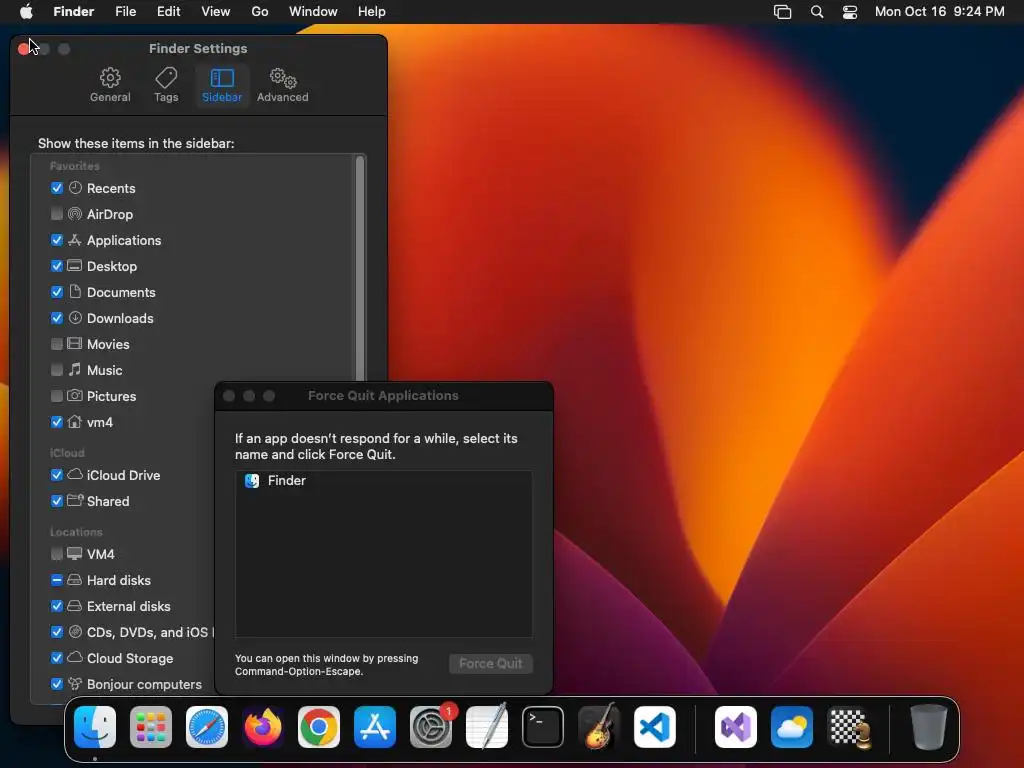The height and width of the screenshot is (768, 1024).
Task: Open the Weather app in Dock
Action: pyautogui.click(x=792, y=727)
